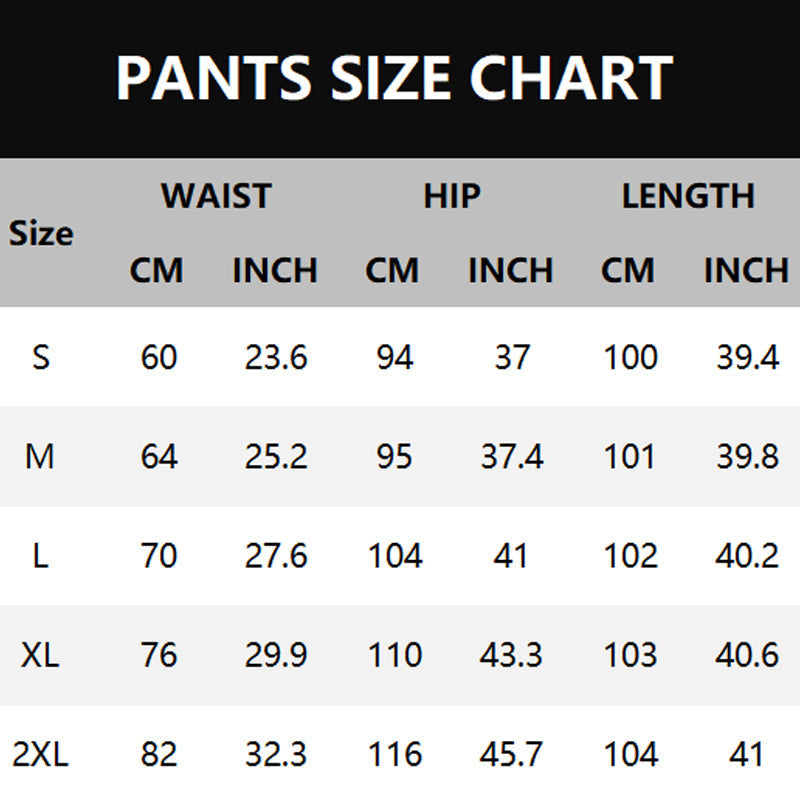This screenshot has width=800, height=800.
Task: Select the HIP column header
Action: click(452, 195)
